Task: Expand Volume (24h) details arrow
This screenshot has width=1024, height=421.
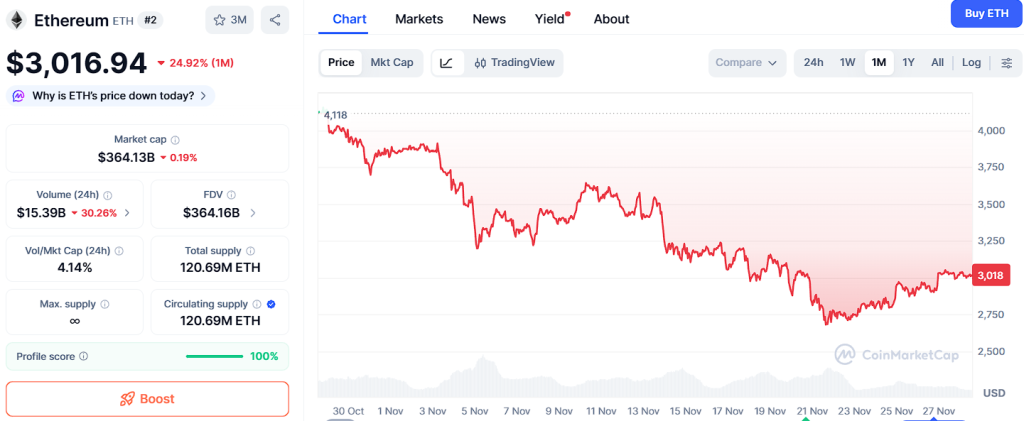Action: pos(127,213)
